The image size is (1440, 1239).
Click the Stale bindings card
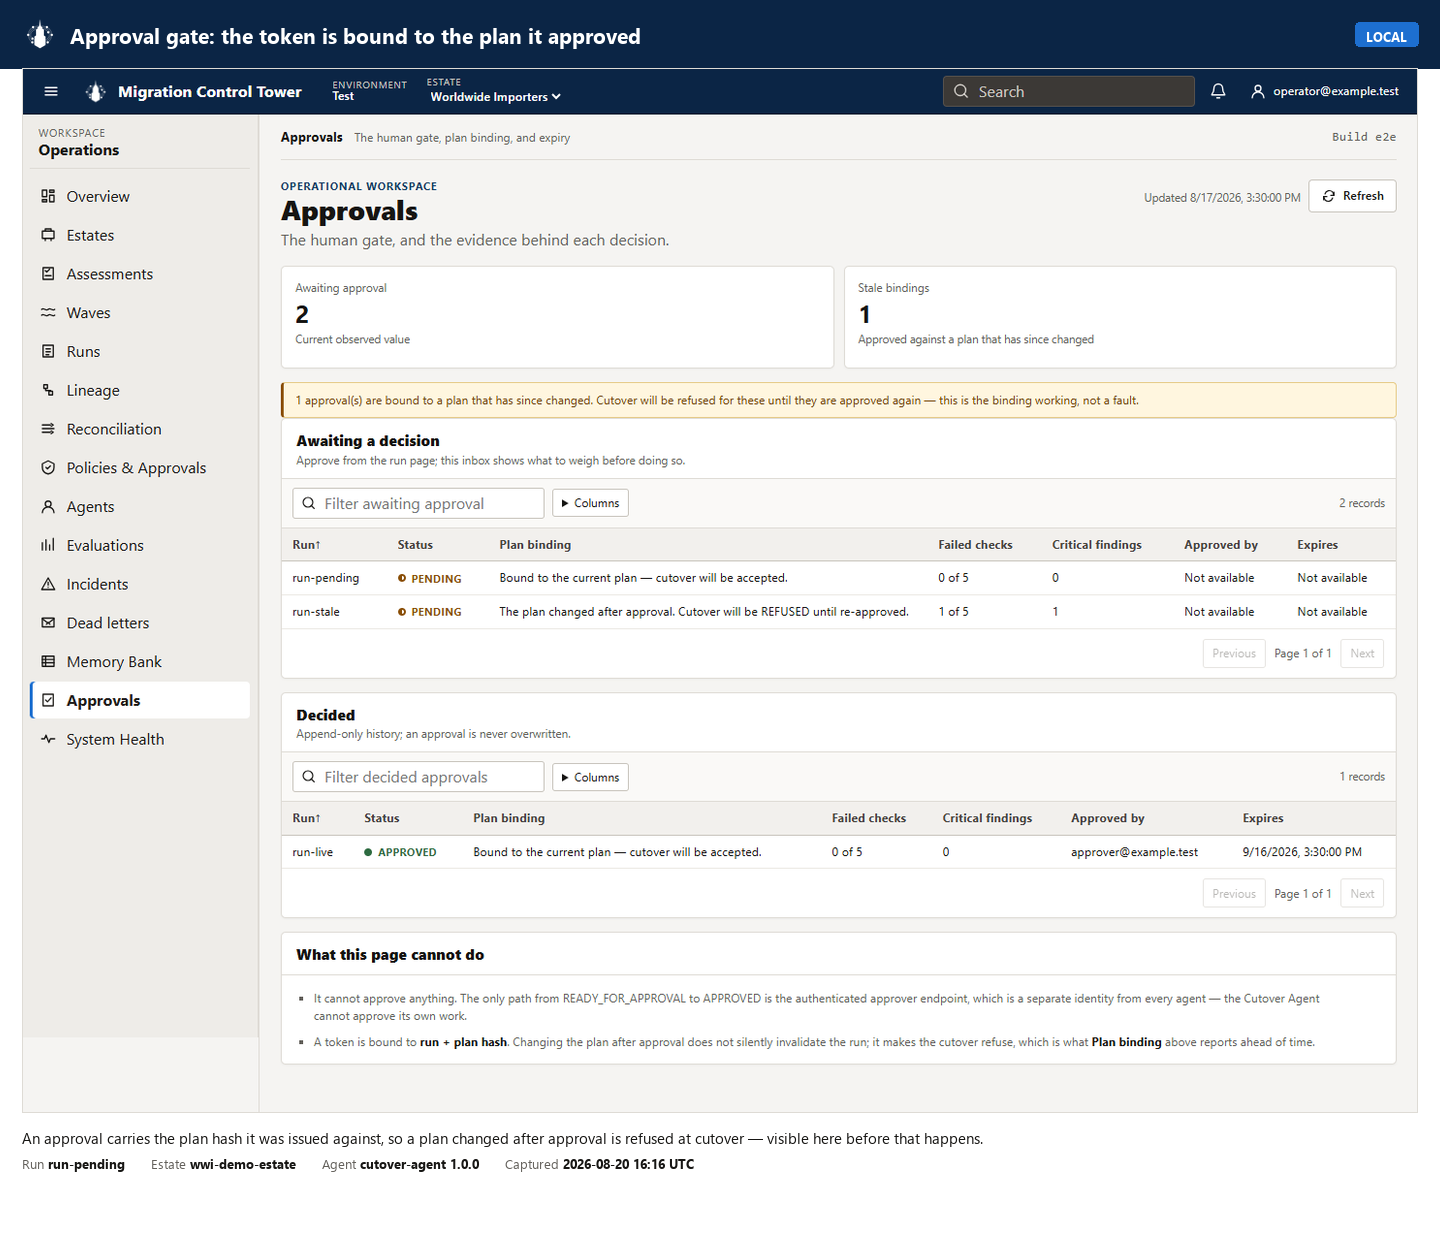coord(1120,317)
